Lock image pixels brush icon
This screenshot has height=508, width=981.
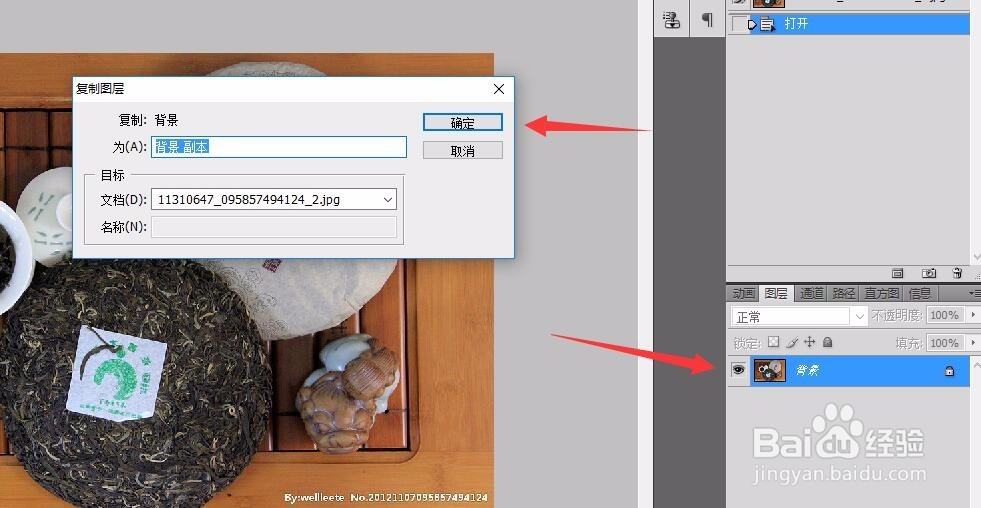pos(791,342)
